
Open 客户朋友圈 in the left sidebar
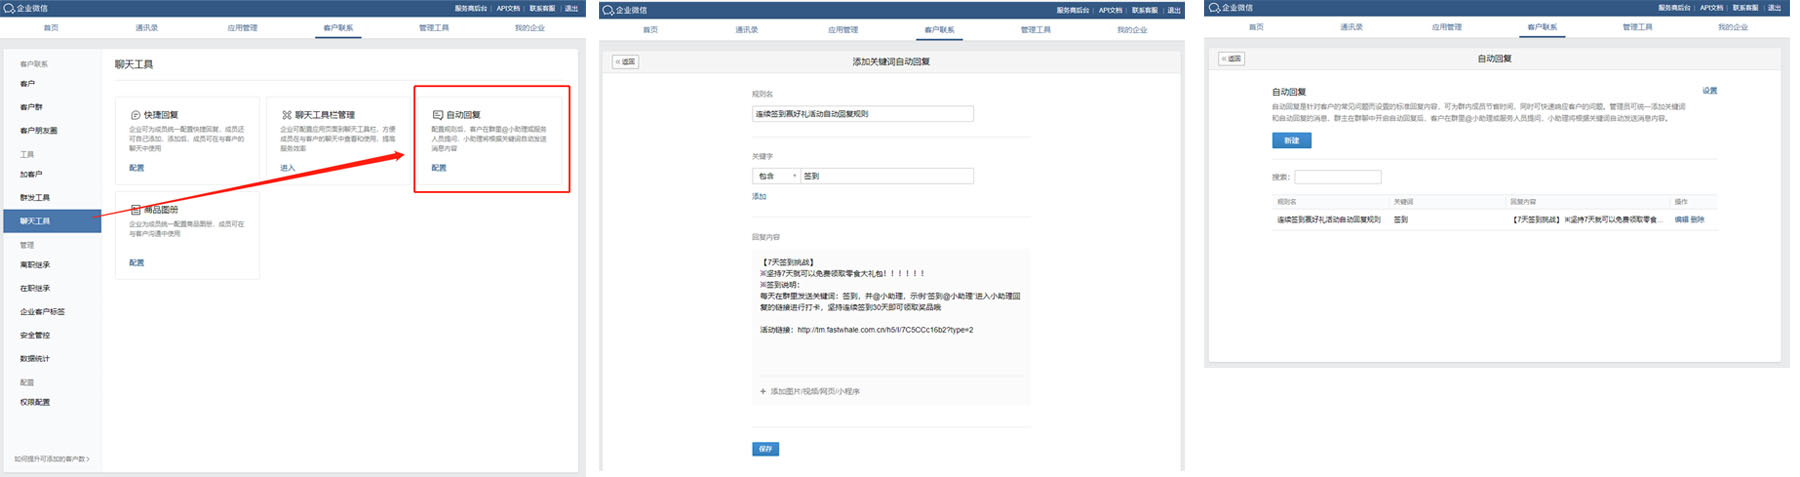coord(39,130)
